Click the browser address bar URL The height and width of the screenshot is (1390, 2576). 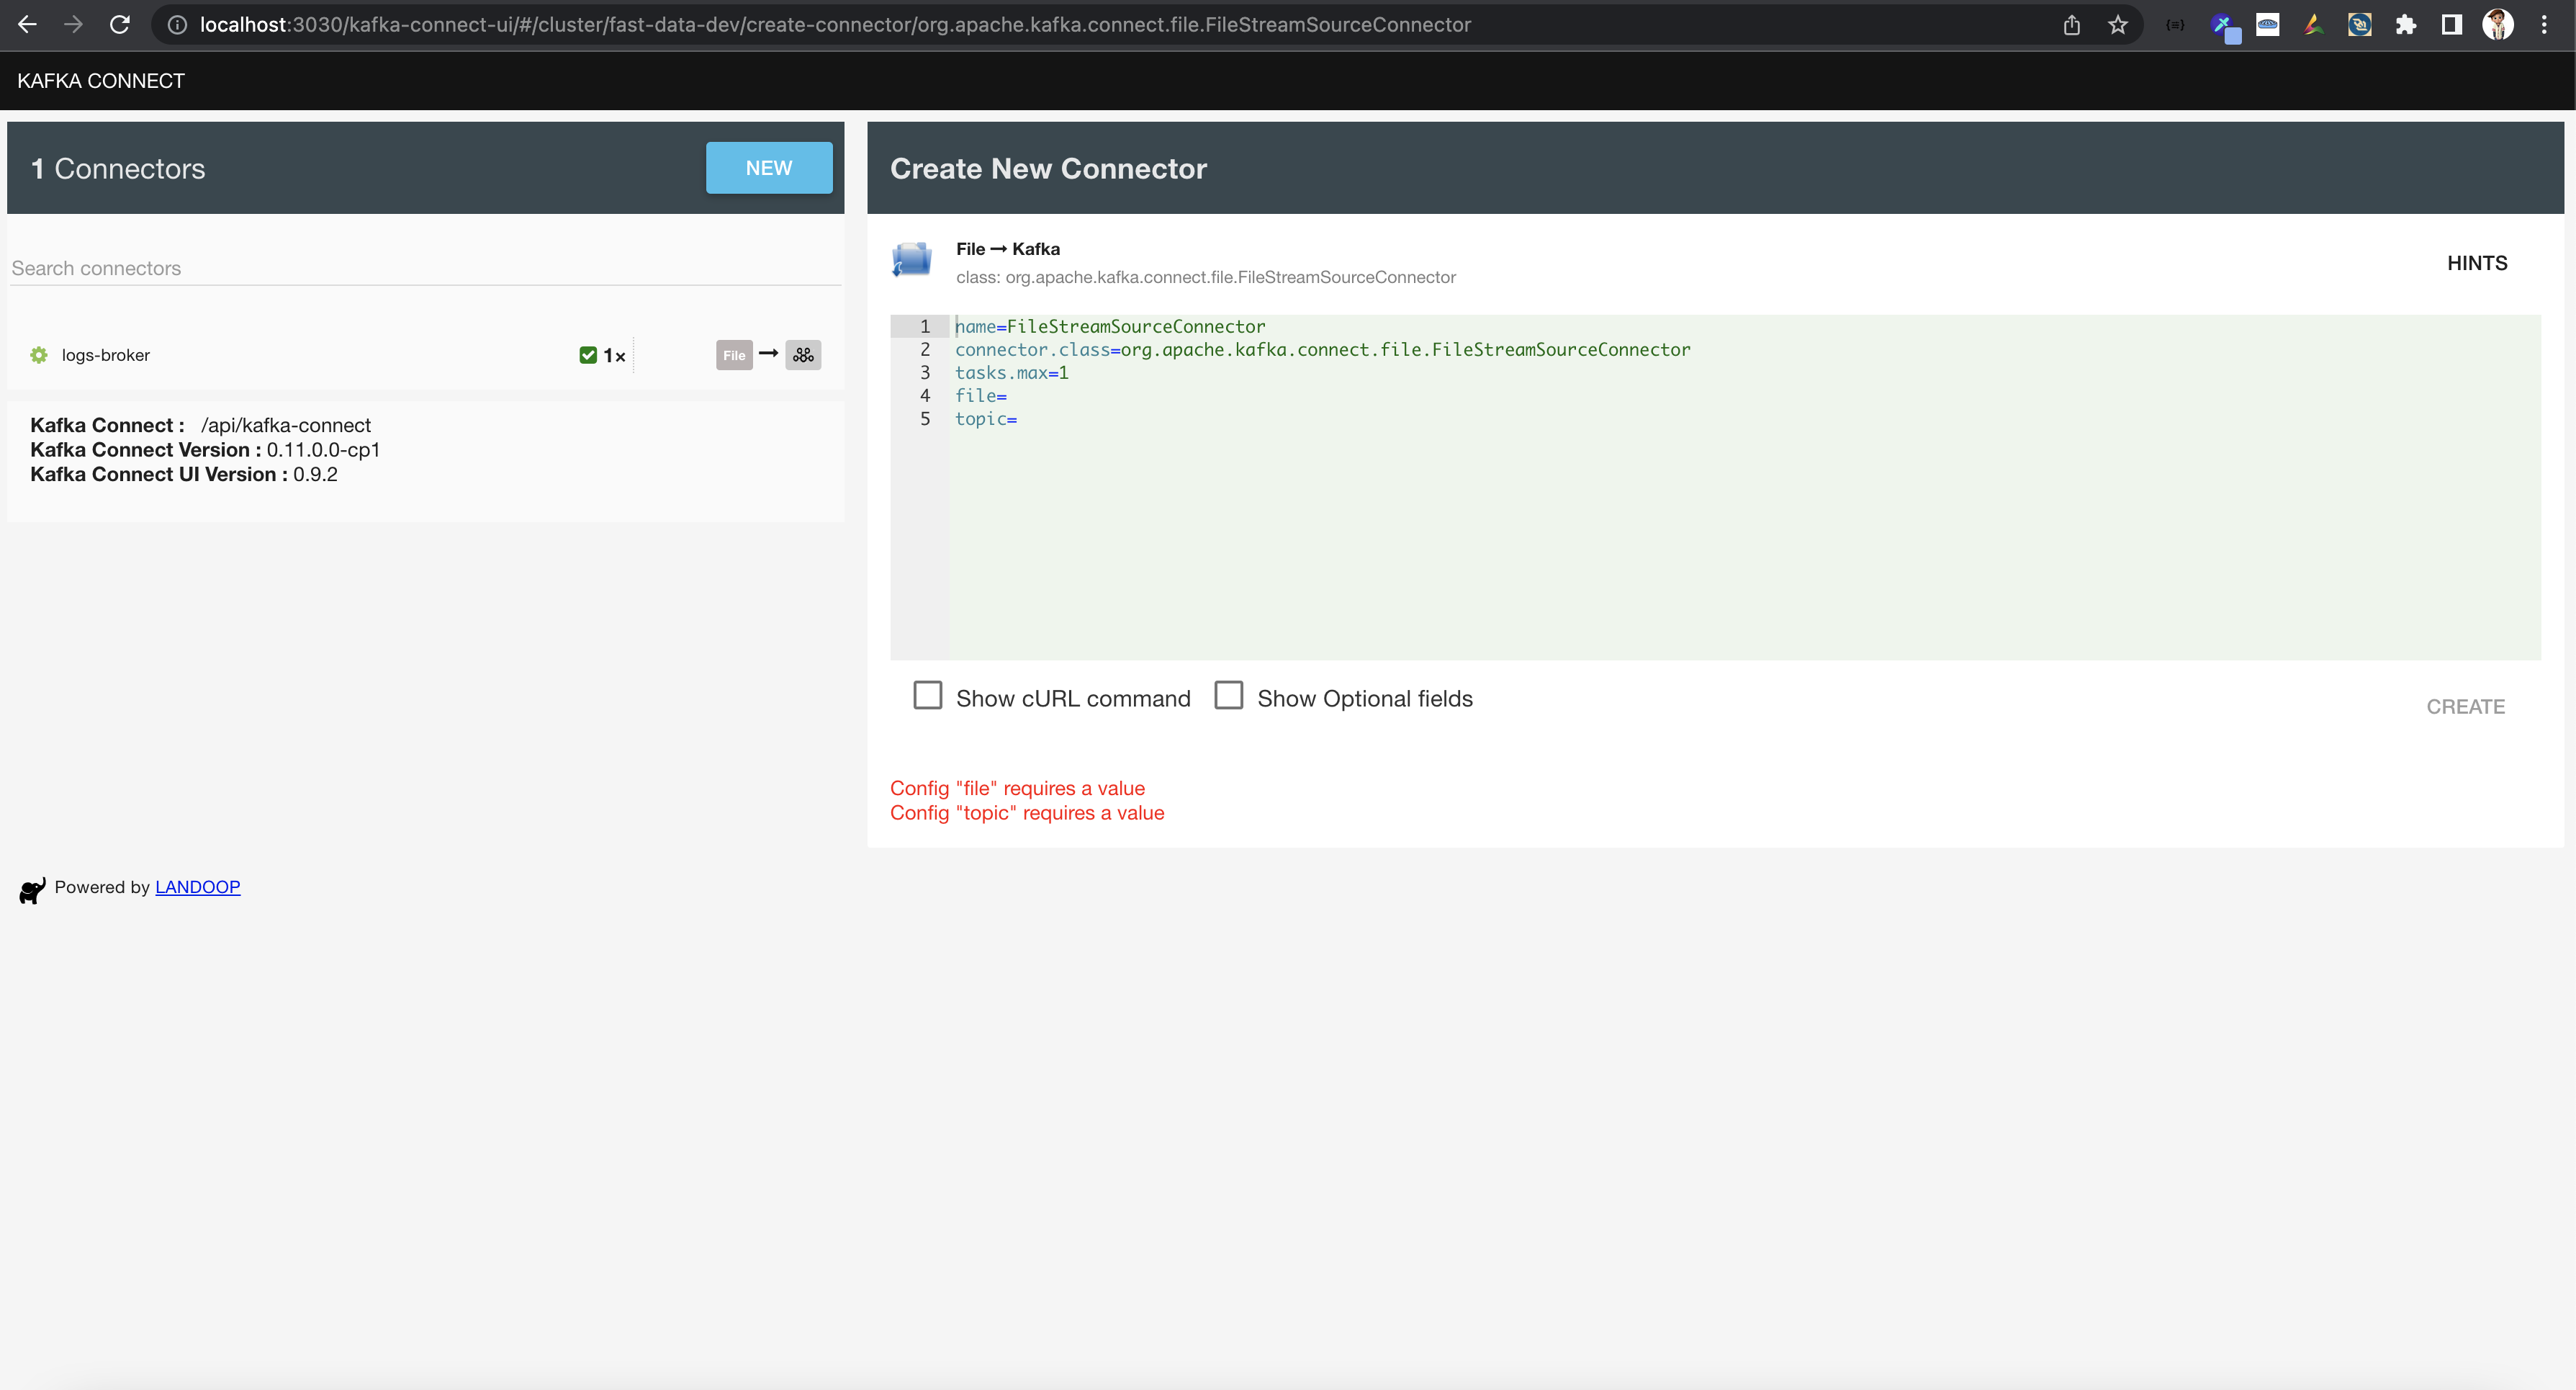tap(835, 25)
